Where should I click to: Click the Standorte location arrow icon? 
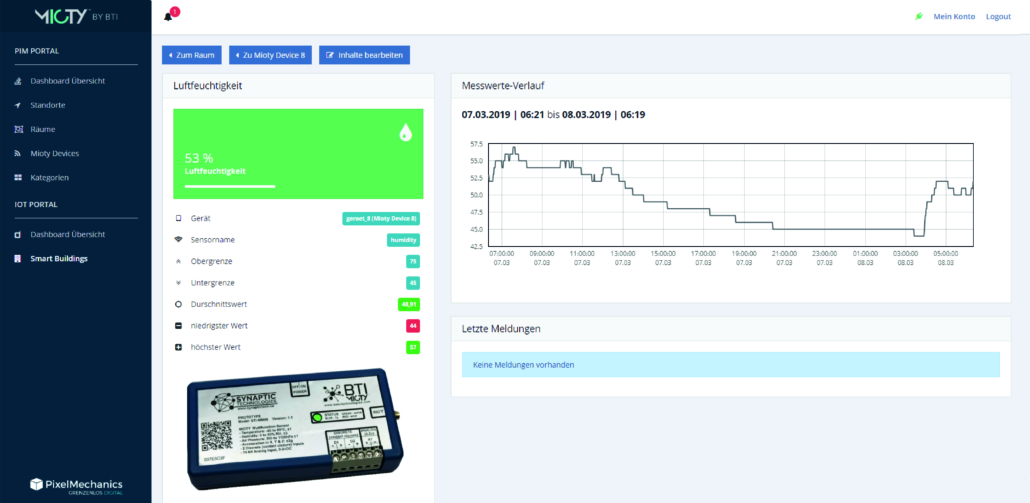[x=17, y=105]
